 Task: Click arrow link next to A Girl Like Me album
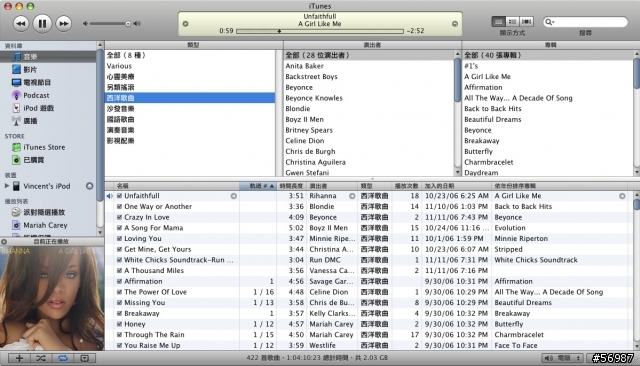(622, 196)
